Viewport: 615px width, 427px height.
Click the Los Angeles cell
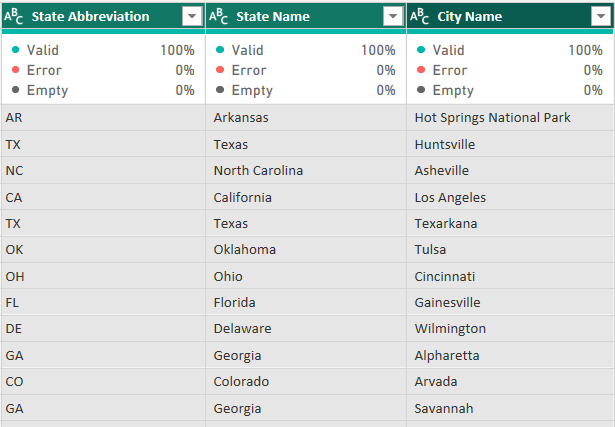point(510,197)
